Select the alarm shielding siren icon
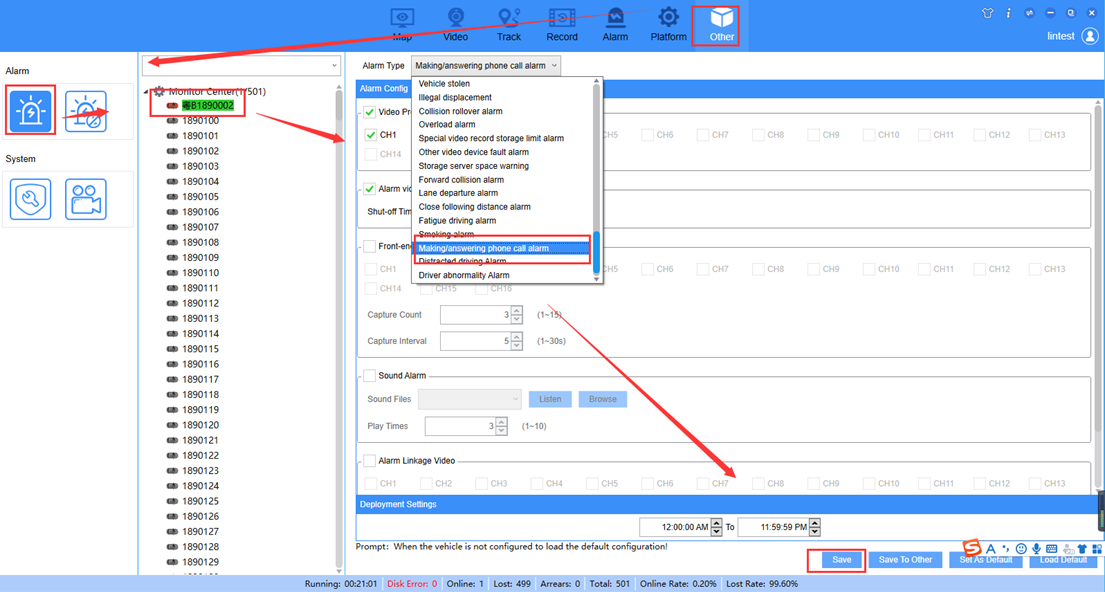 coord(86,111)
